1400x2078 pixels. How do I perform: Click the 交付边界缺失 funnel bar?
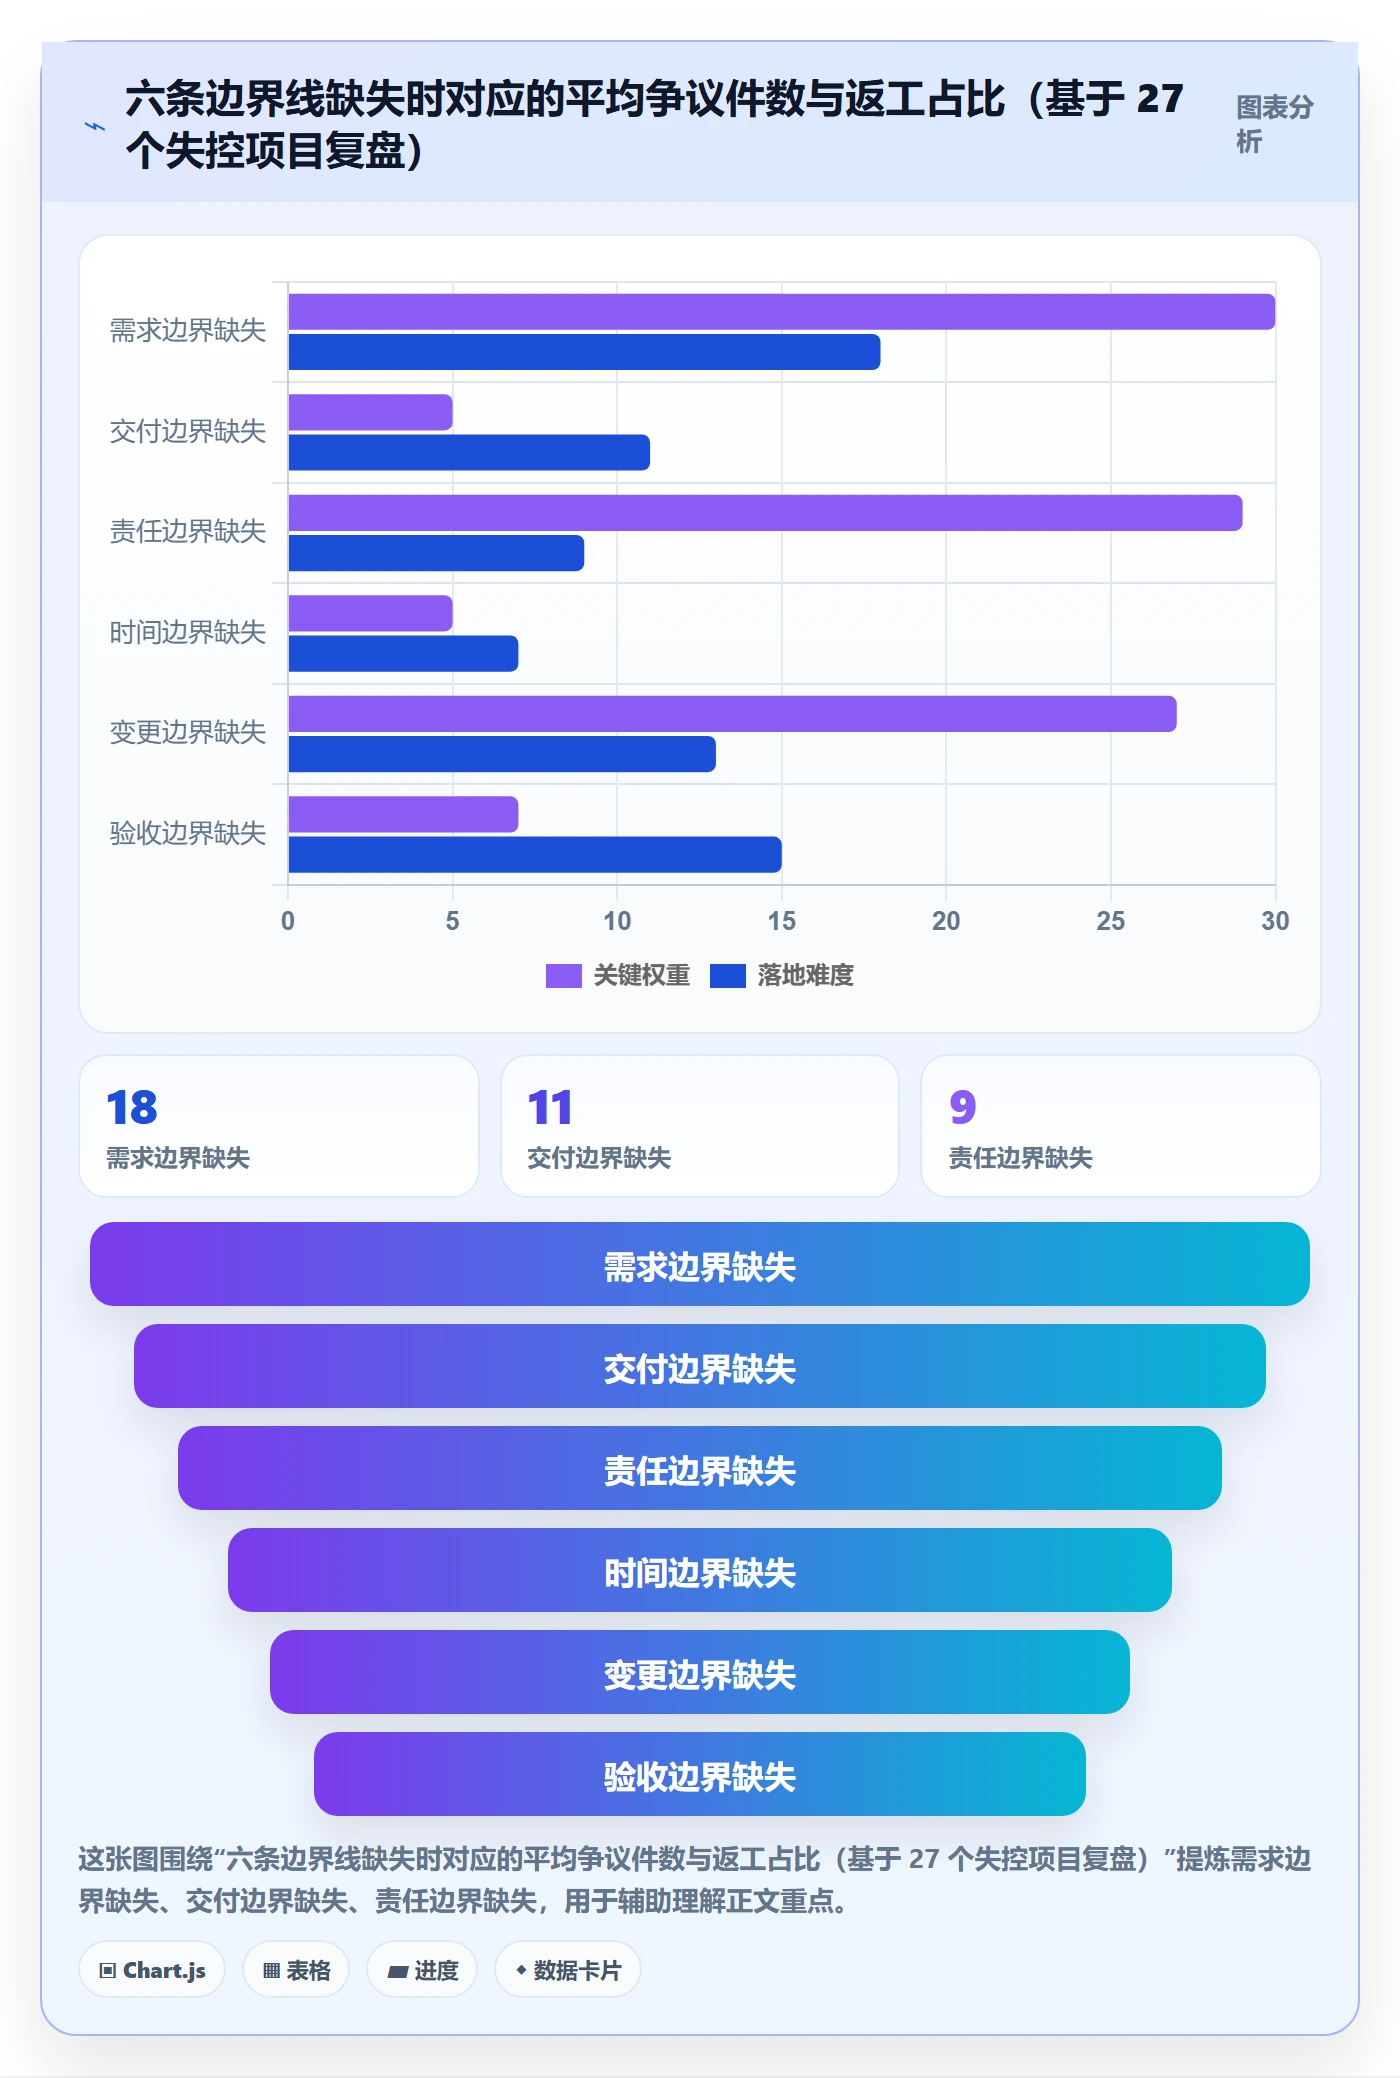tap(700, 1366)
